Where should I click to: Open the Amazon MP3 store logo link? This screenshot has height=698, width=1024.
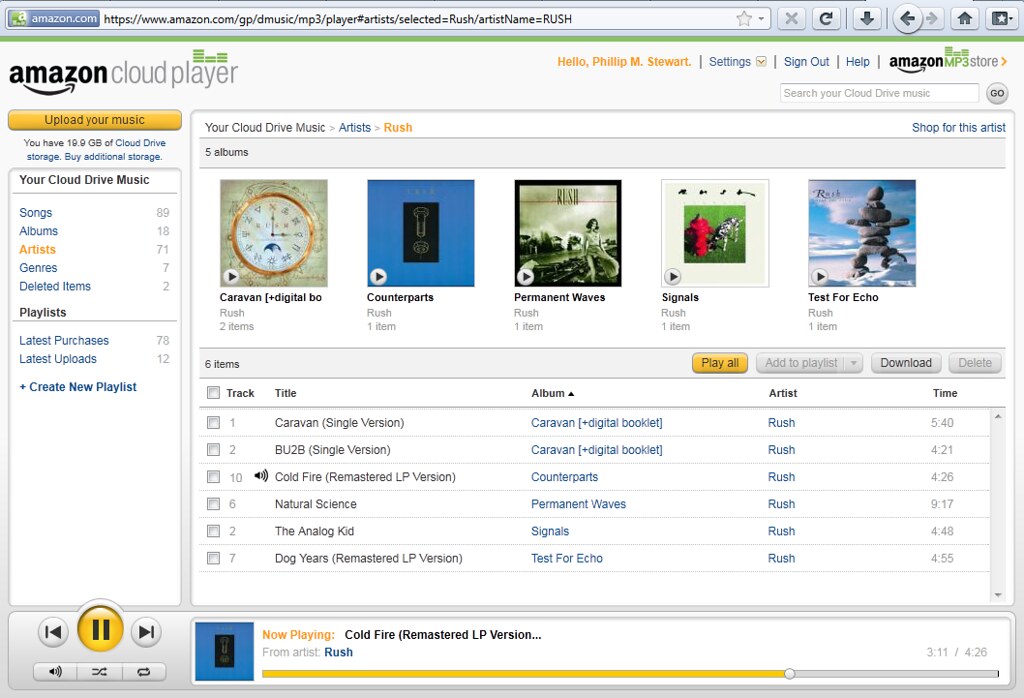tap(948, 61)
